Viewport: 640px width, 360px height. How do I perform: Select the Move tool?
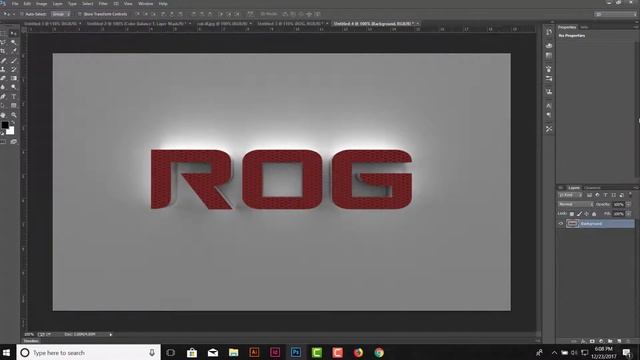[x=13, y=33]
